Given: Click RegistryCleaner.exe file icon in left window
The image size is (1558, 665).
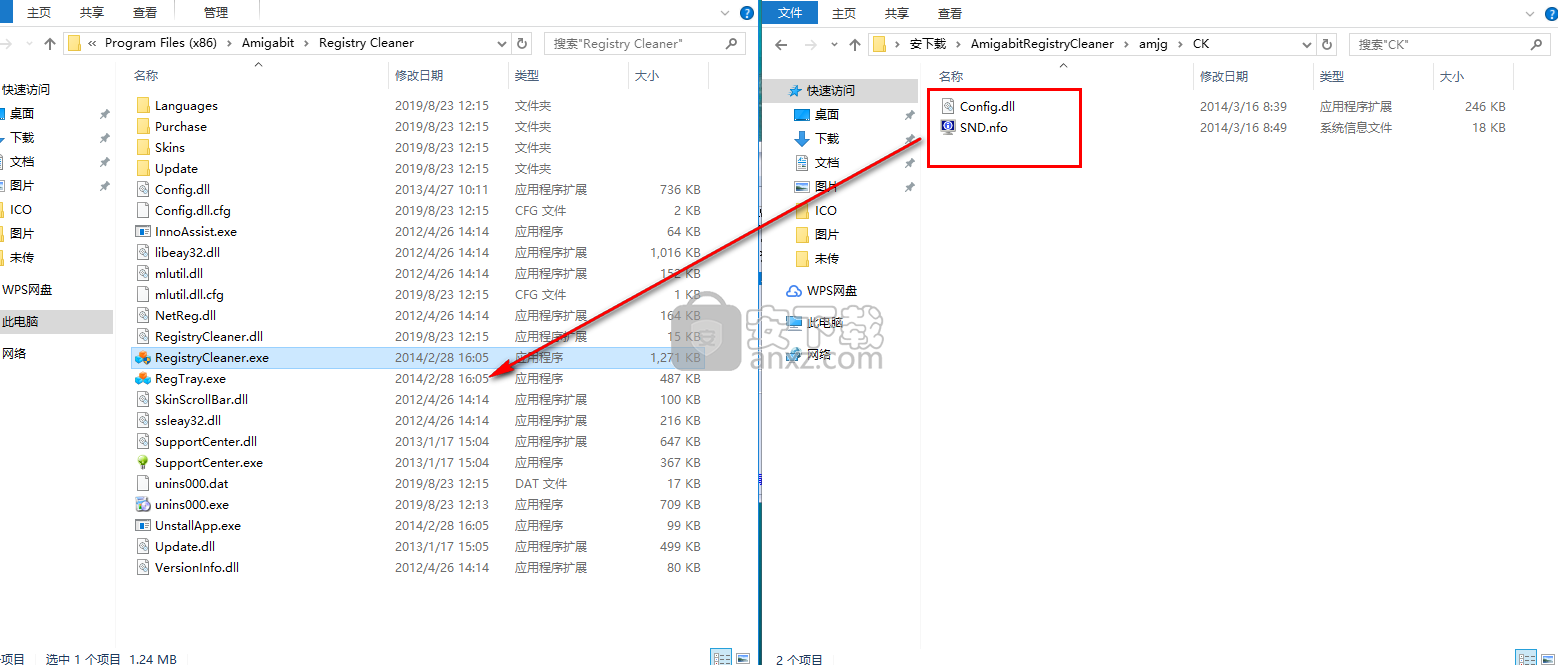Looking at the screenshot, I should (142, 357).
